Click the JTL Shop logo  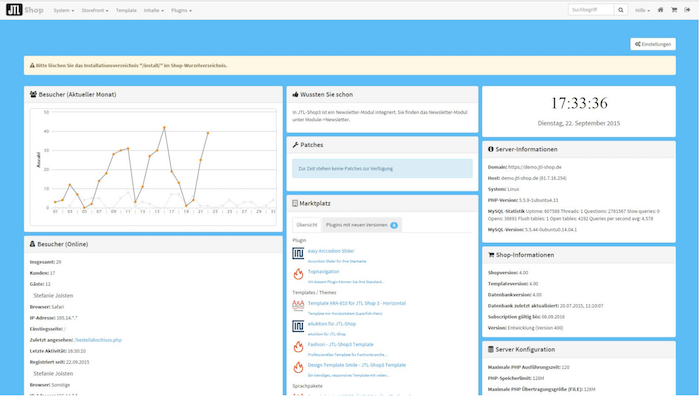pos(25,10)
